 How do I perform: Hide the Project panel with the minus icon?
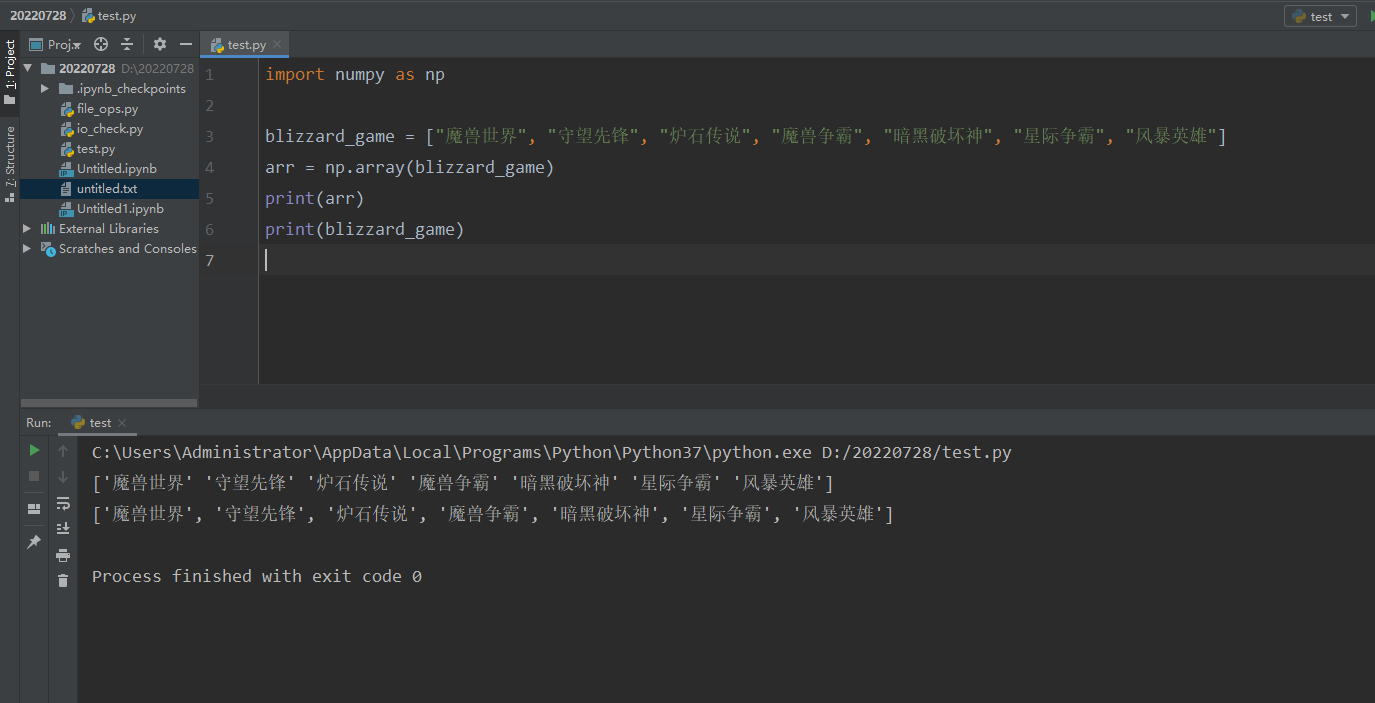tap(186, 44)
